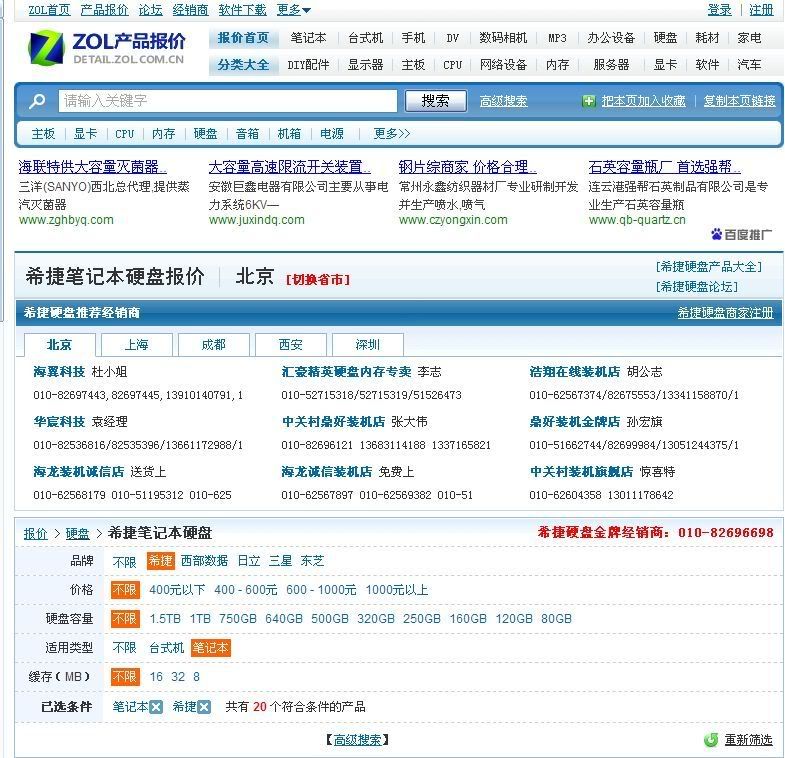Select the 北京 dealer city tab

(x=60, y=344)
